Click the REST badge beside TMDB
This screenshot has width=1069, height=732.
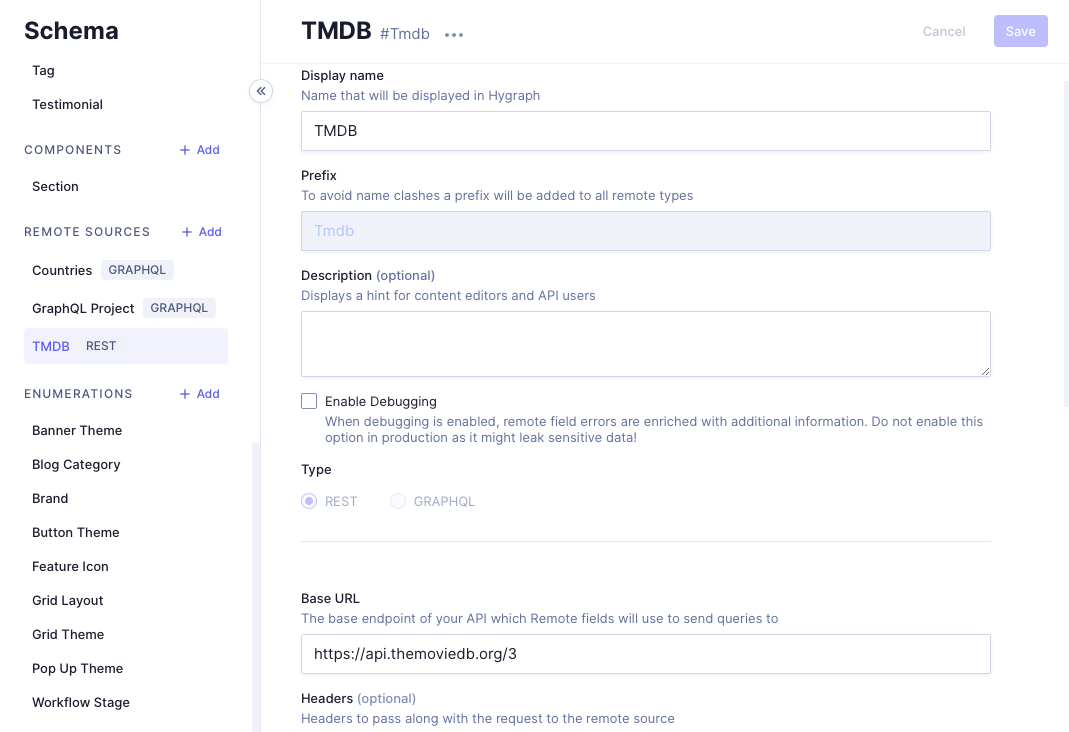[101, 346]
